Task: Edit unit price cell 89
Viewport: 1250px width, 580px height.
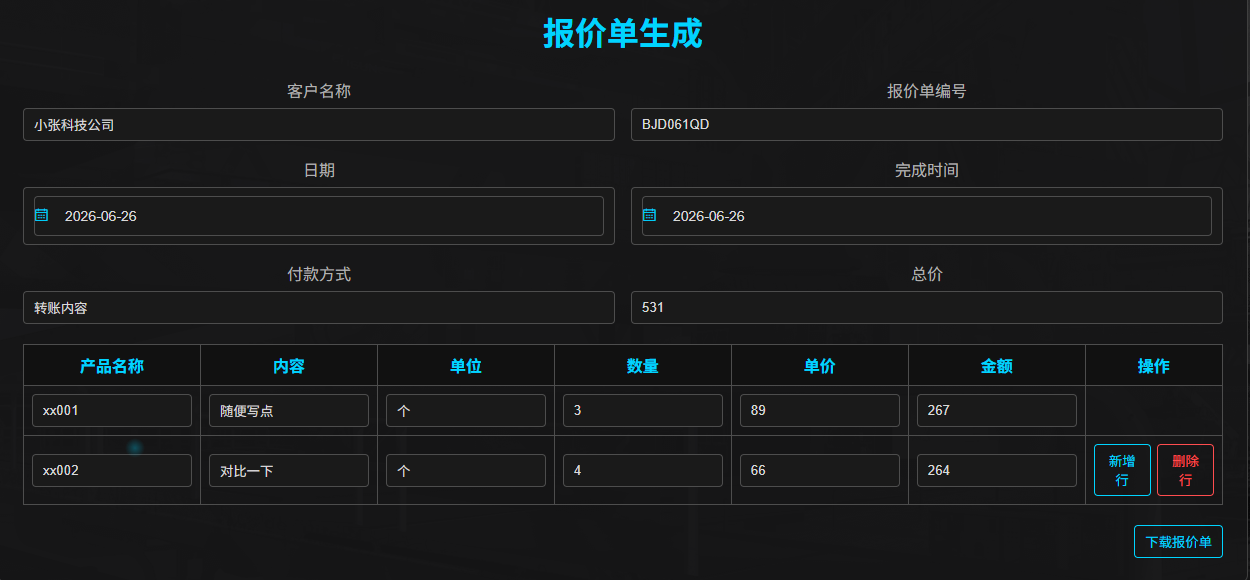Action: (820, 410)
